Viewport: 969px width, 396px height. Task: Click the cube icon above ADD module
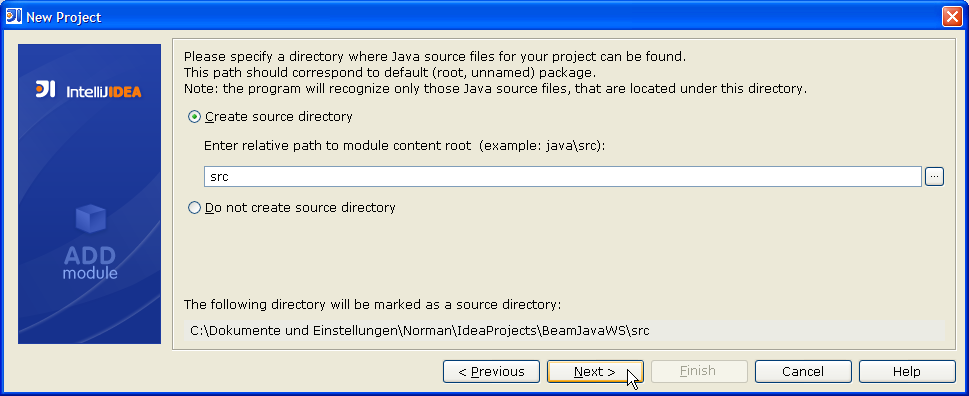tap(91, 219)
